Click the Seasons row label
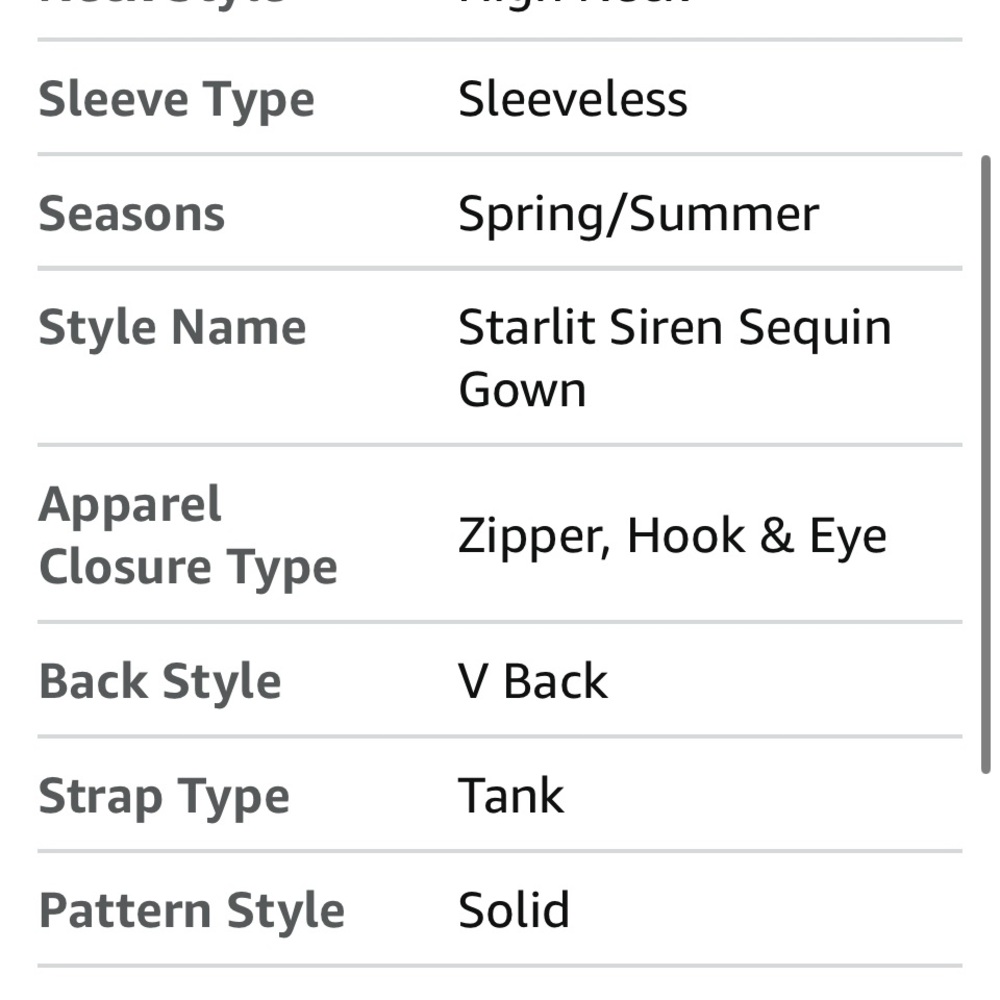Screen dimensions: 1000x1000 click(x=131, y=214)
